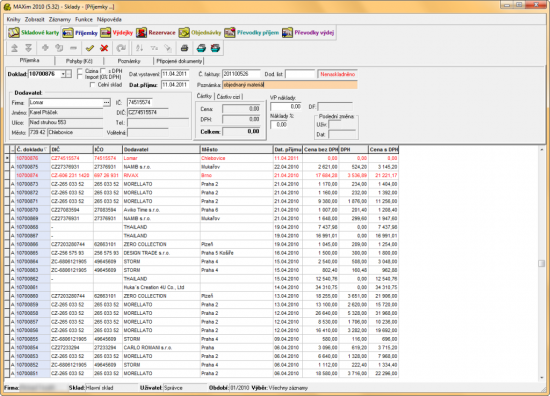Click the search records toolbar icon

coord(168,48)
